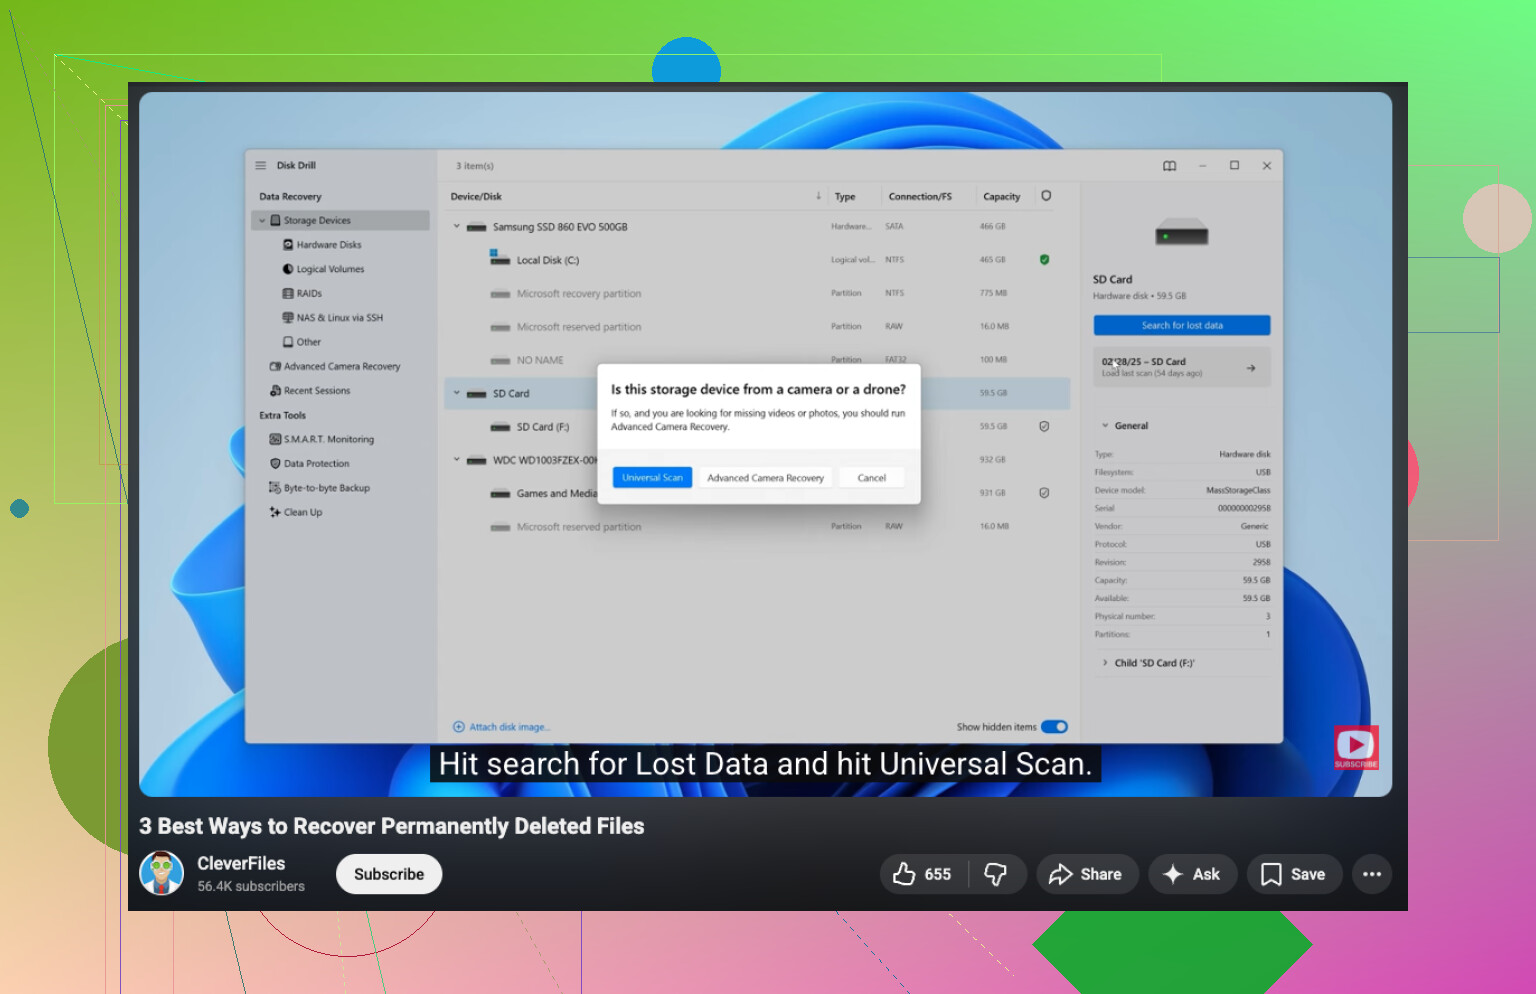
Task: Click the Other devices sidebar icon
Action: (x=288, y=342)
